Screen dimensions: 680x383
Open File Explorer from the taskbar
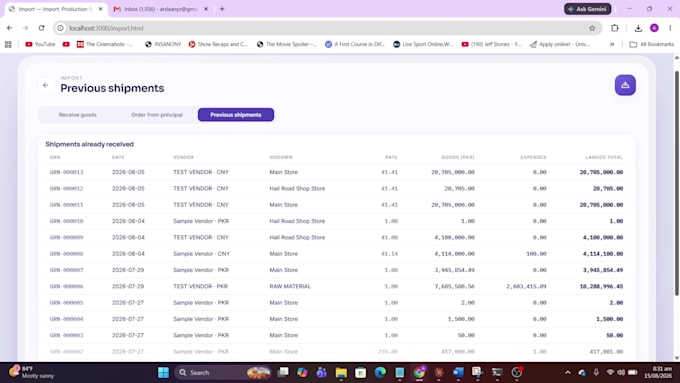pos(341,373)
